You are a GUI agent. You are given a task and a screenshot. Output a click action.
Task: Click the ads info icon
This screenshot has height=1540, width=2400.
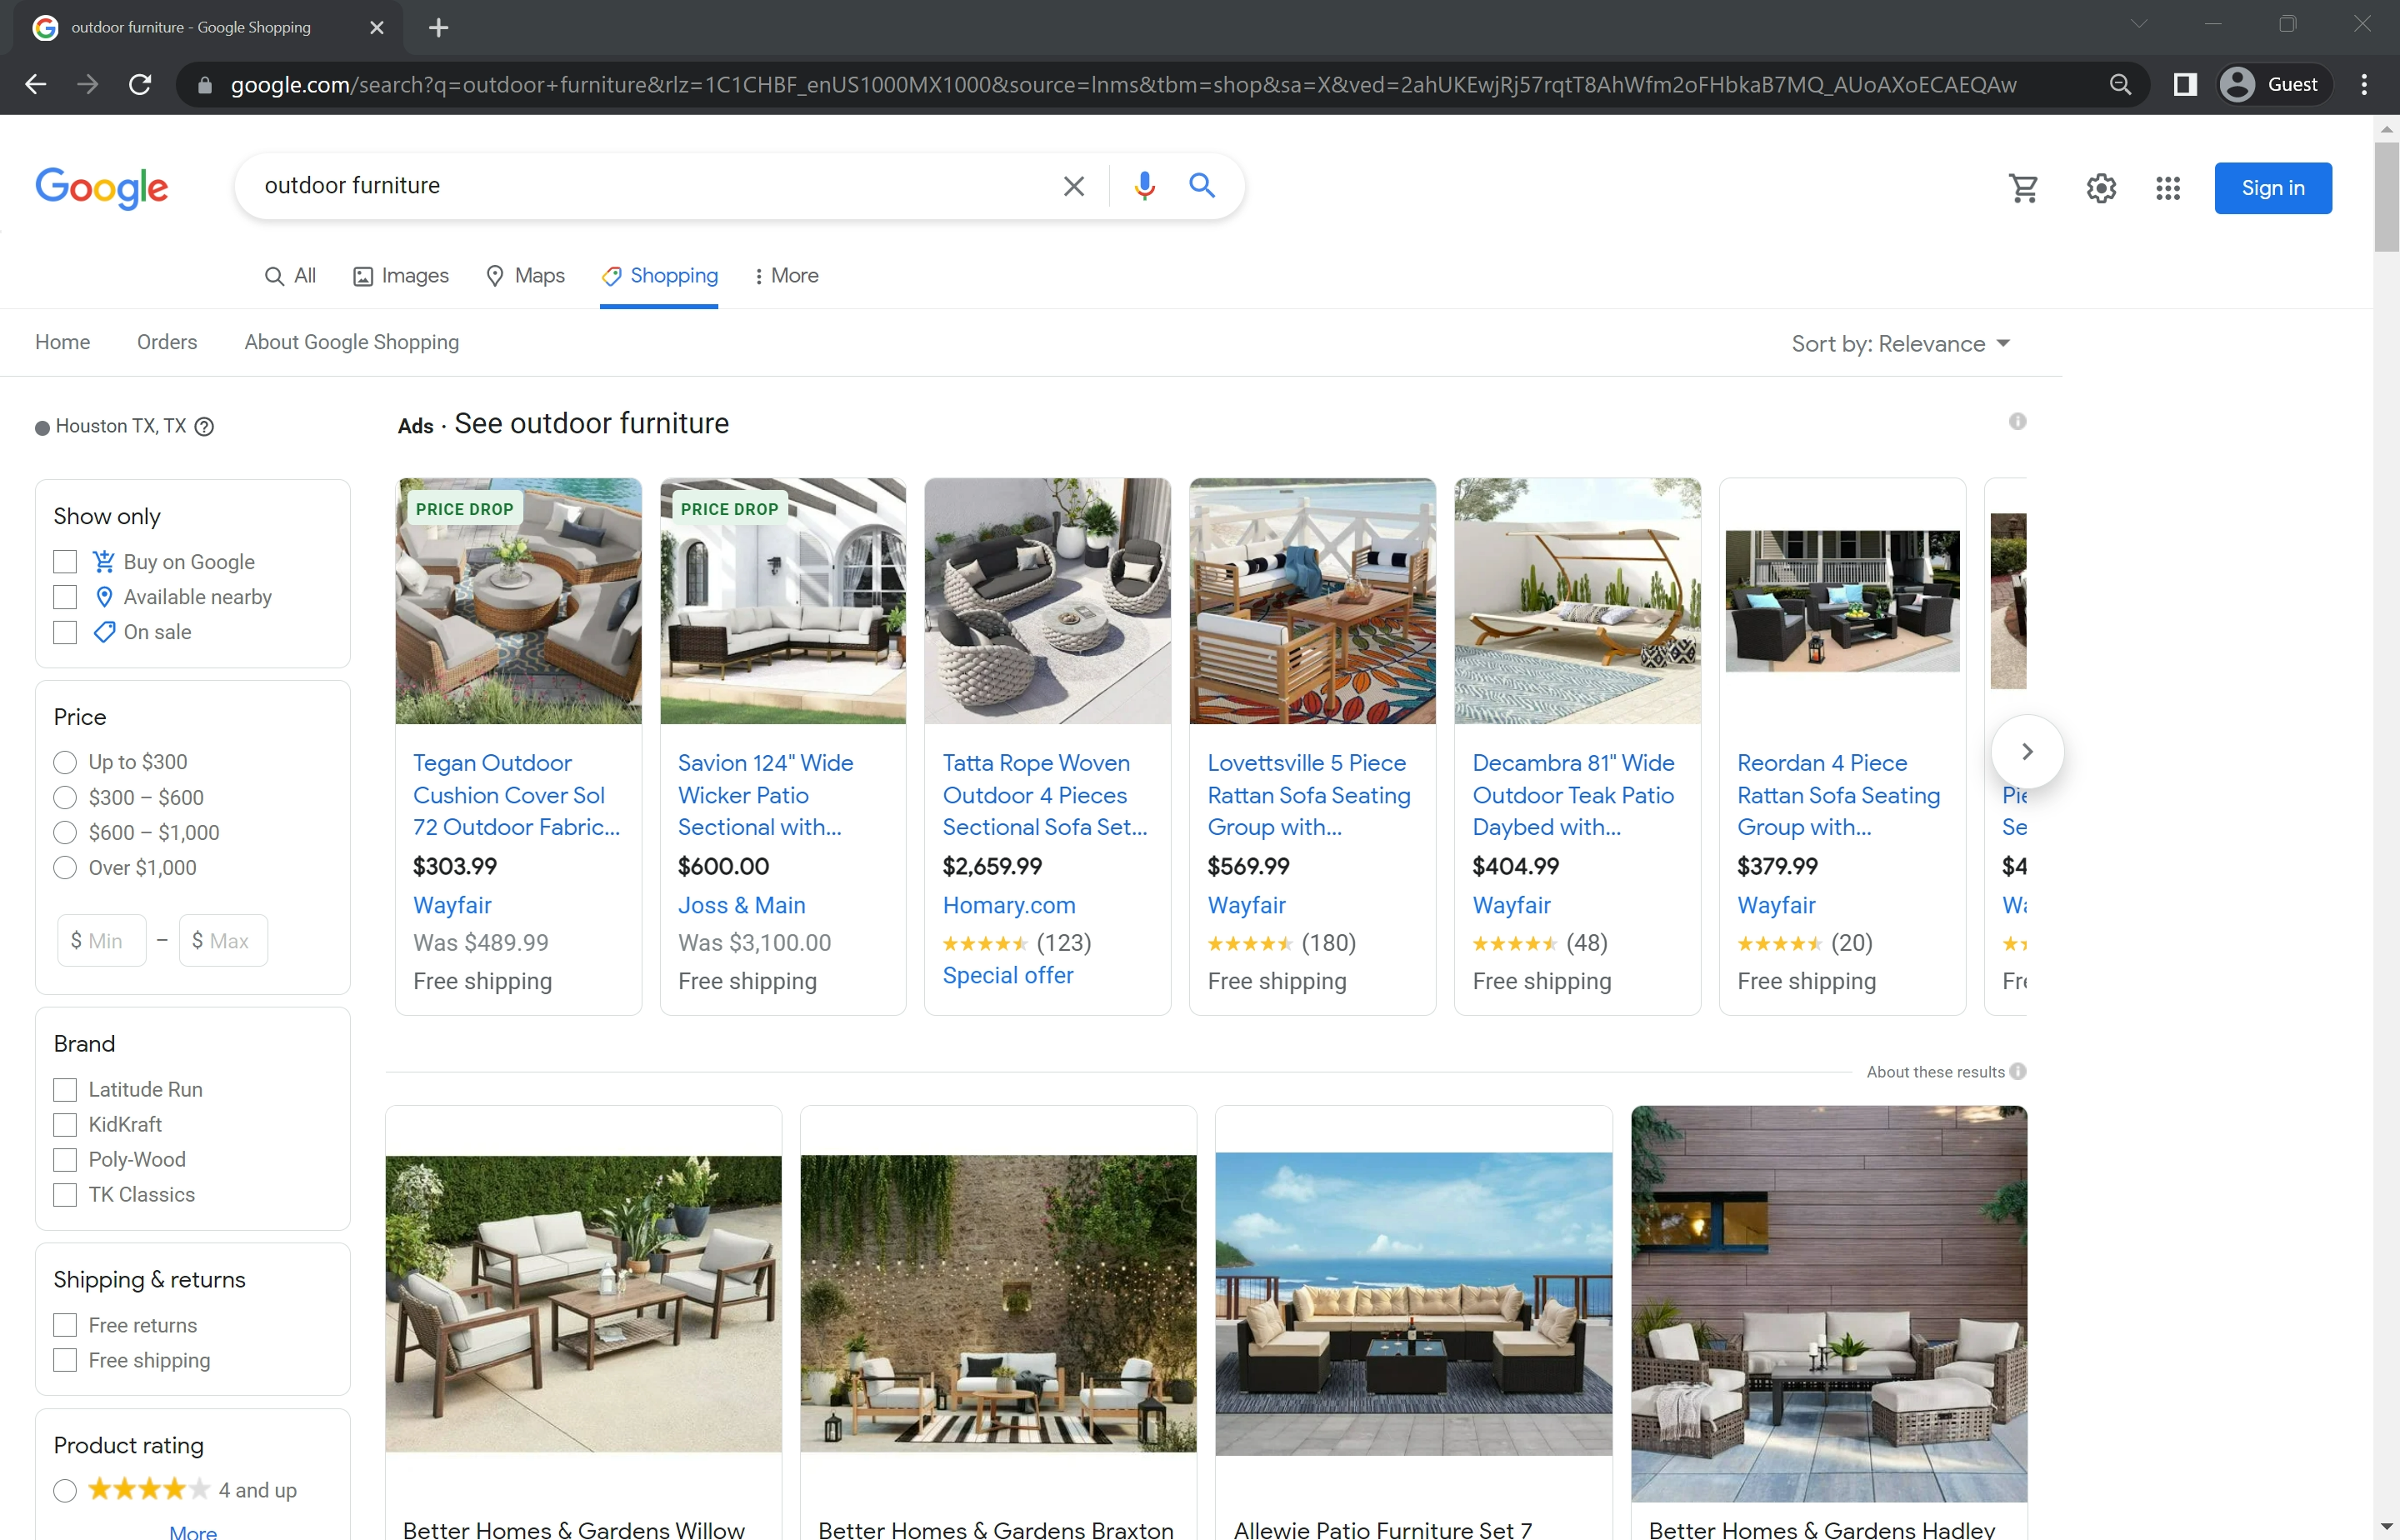click(2017, 422)
